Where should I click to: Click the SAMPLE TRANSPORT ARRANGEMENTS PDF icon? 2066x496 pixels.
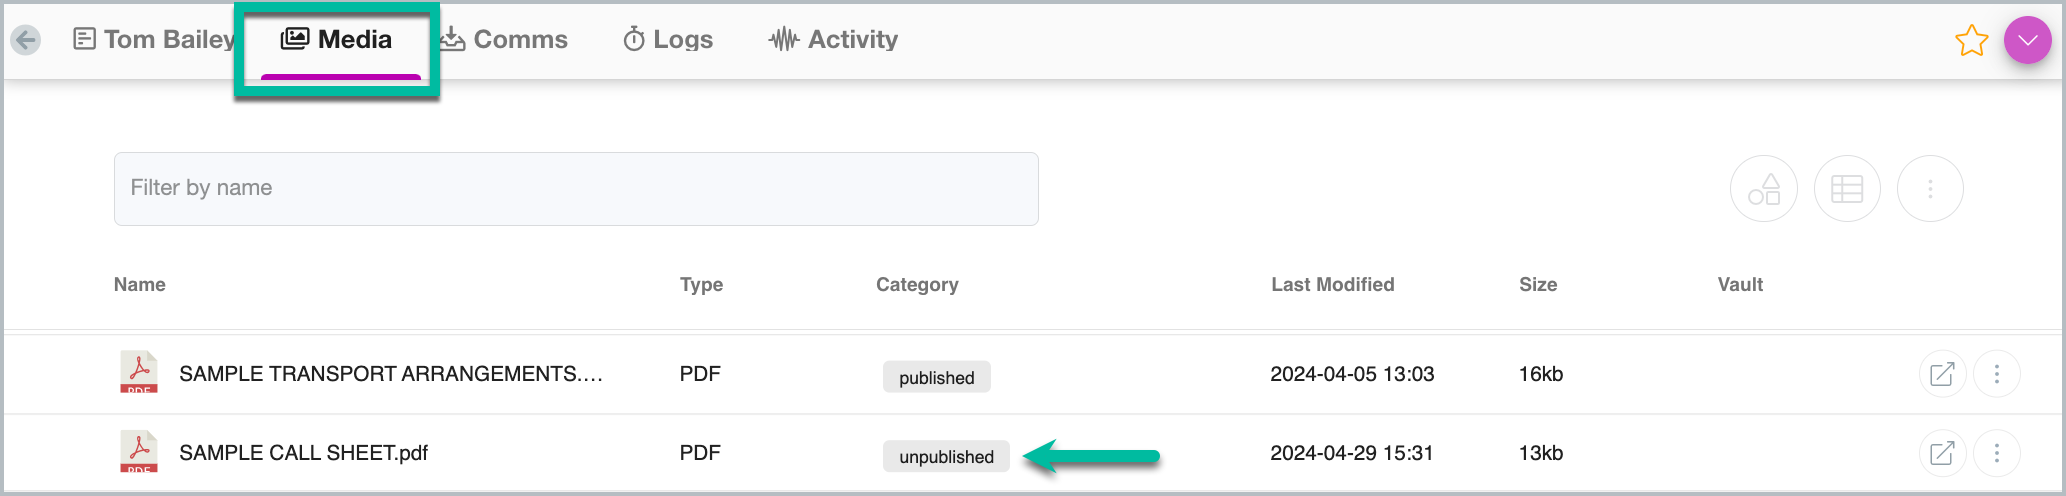pyautogui.click(x=139, y=372)
